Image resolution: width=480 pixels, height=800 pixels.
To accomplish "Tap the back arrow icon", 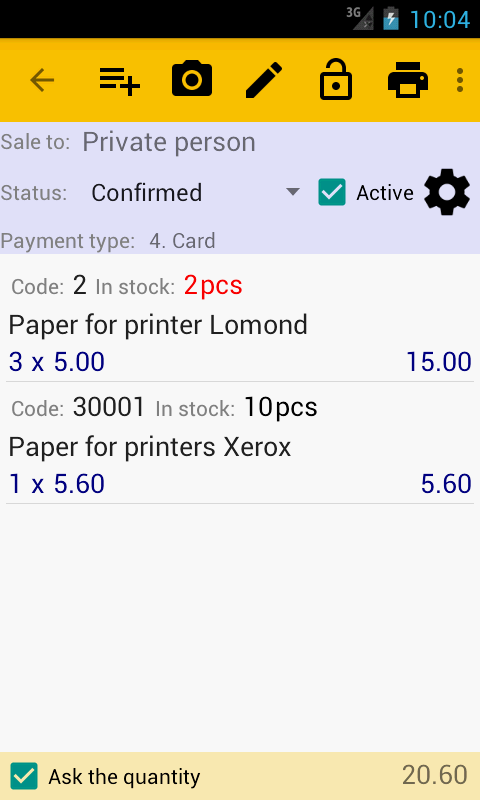I will click(x=42, y=80).
